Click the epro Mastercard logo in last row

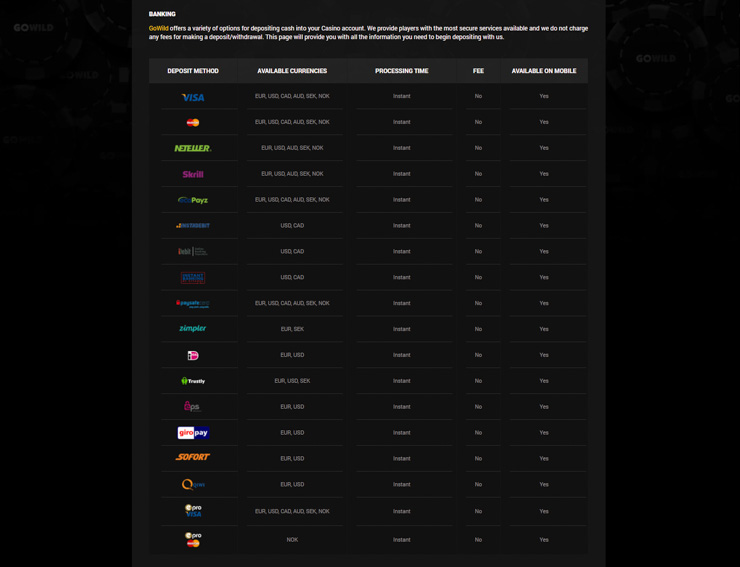point(193,540)
